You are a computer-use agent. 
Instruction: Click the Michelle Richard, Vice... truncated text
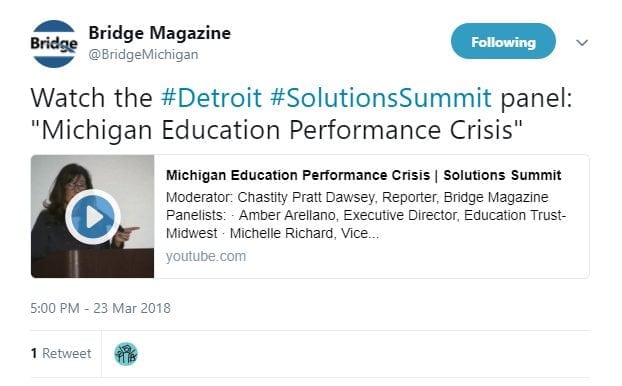point(304,233)
